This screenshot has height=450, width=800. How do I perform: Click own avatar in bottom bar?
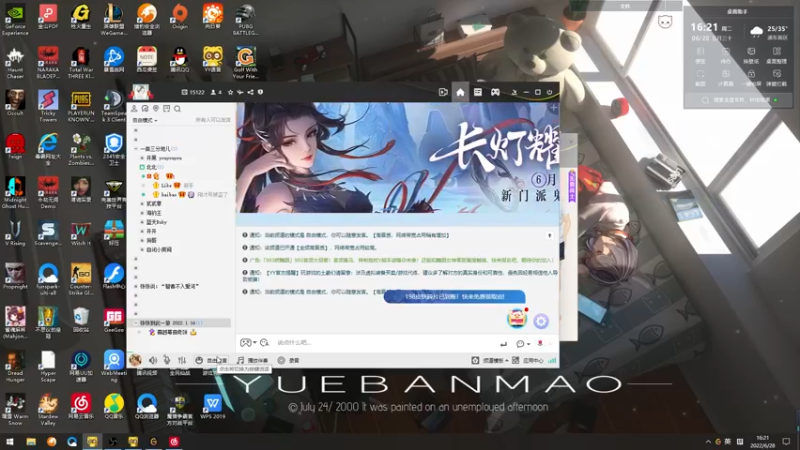coord(135,360)
